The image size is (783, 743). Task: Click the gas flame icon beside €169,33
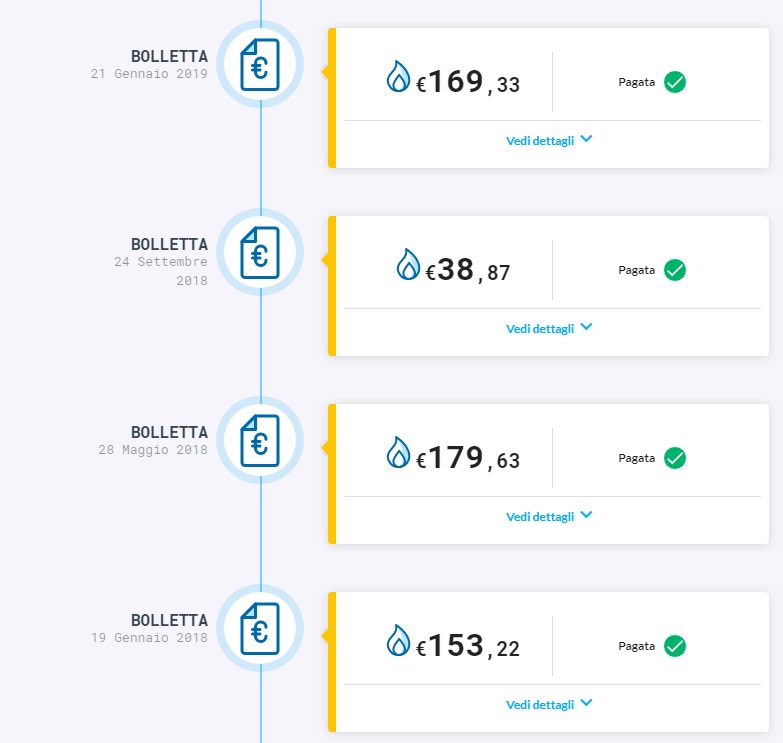pos(398,76)
